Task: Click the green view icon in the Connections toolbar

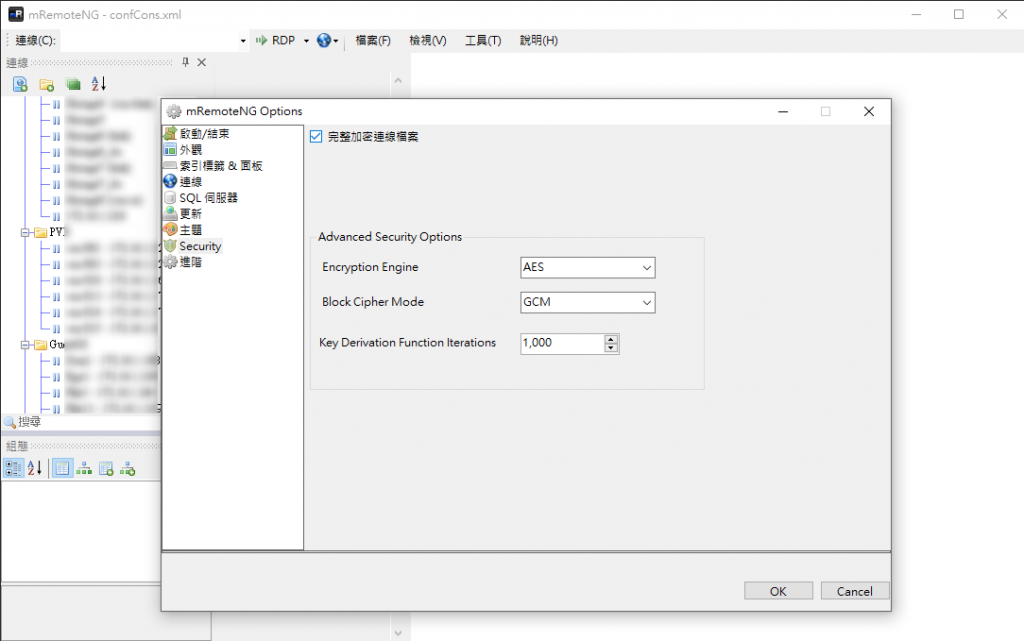Action: [73, 84]
